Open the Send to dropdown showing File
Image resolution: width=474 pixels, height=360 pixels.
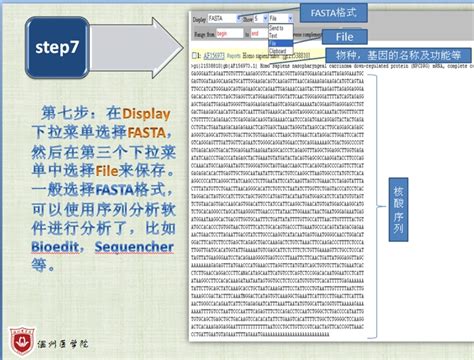281,19
